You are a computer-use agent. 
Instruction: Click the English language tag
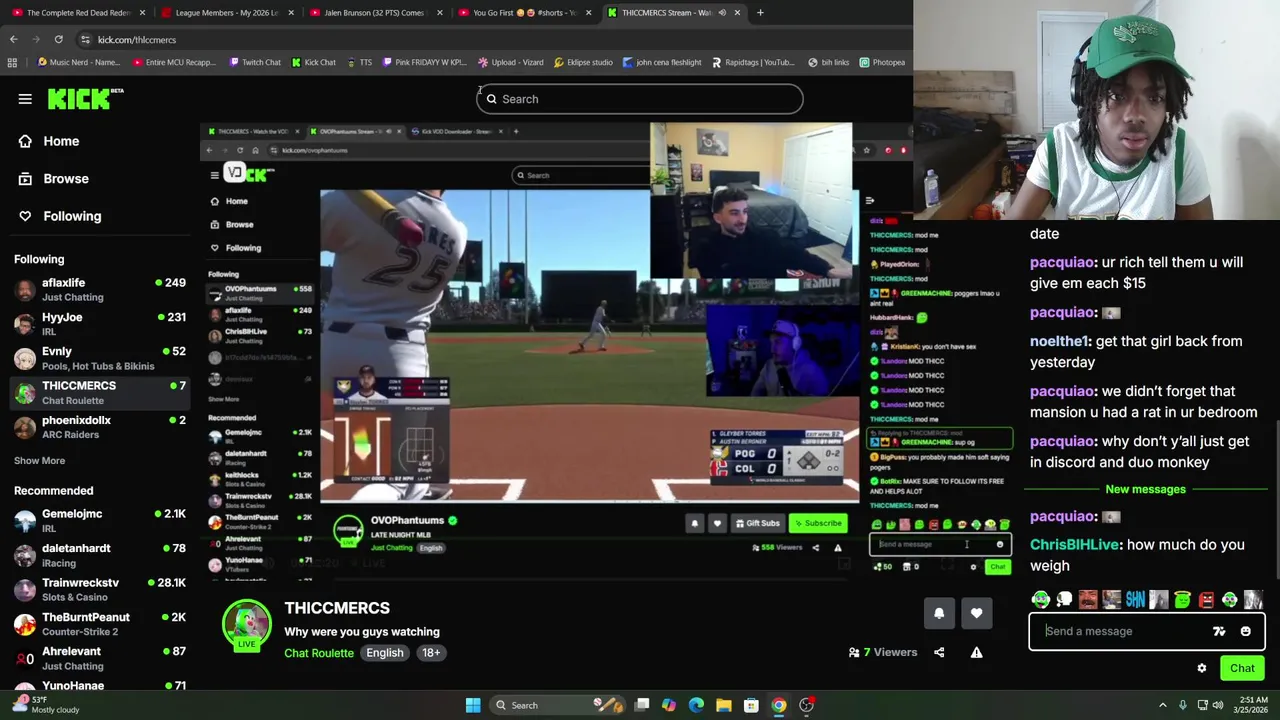coord(384,653)
